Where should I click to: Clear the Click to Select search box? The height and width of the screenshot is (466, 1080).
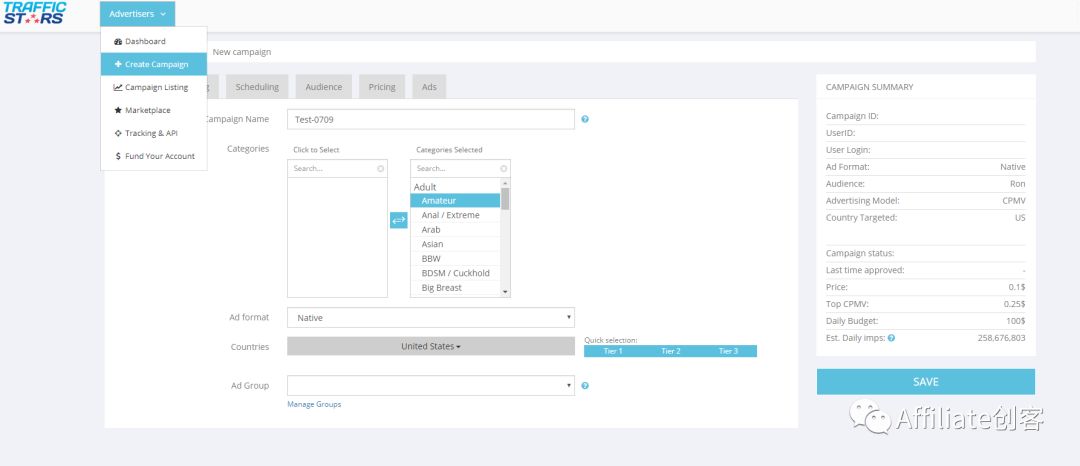pos(380,169)
